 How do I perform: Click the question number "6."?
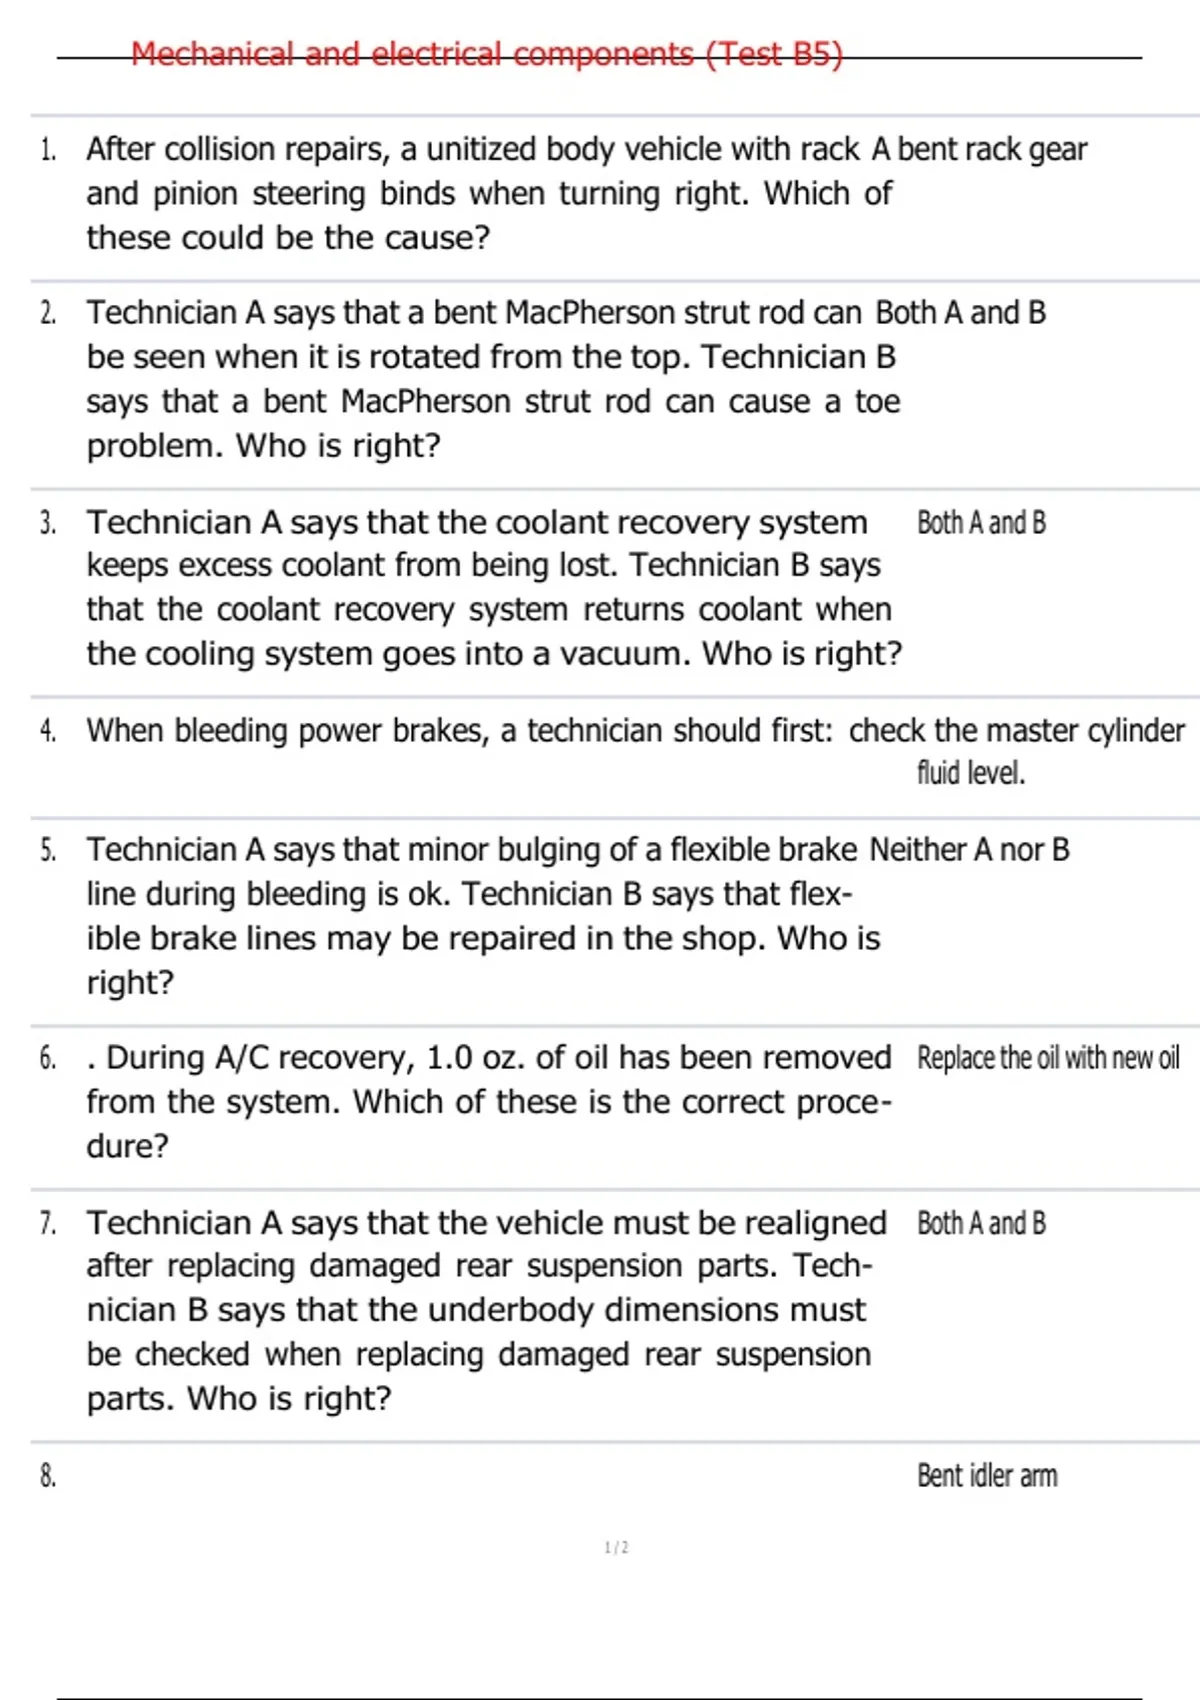(x=48, y=1058)
